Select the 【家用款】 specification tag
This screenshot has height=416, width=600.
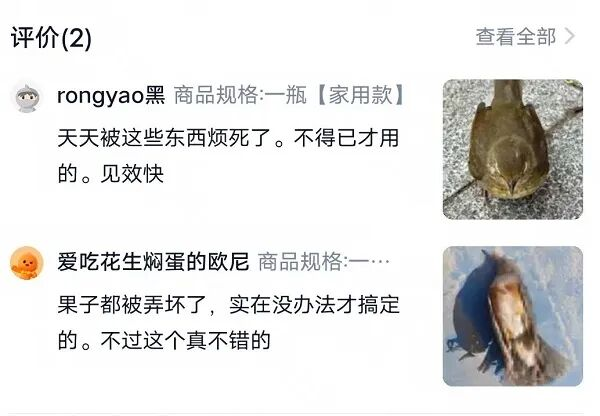pos(360,95)
